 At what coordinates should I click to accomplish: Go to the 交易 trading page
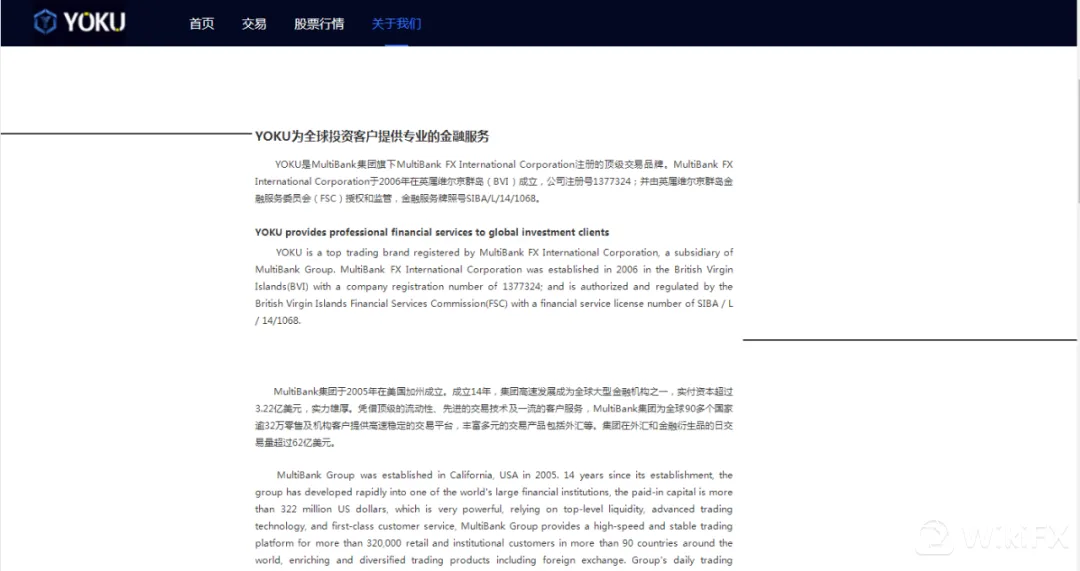(253, 23)
